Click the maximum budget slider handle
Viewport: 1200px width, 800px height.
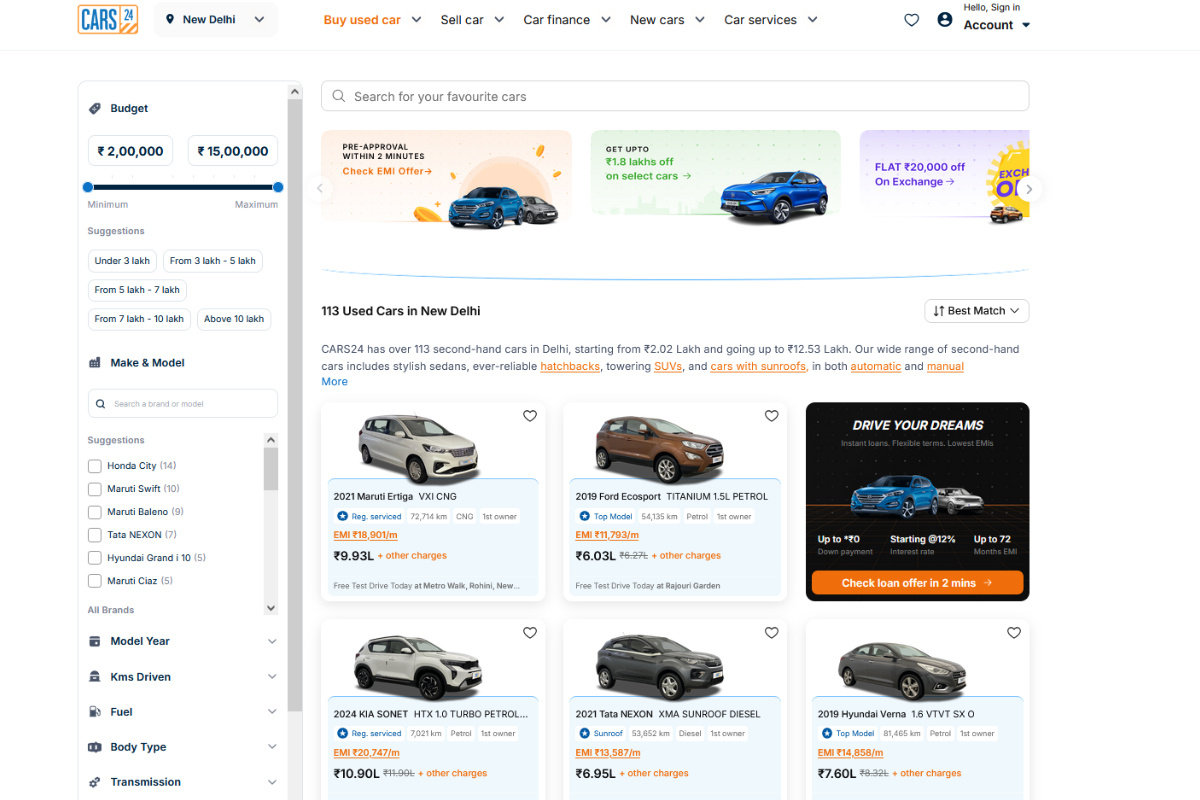pyautogui.click(x=278, y=187)
